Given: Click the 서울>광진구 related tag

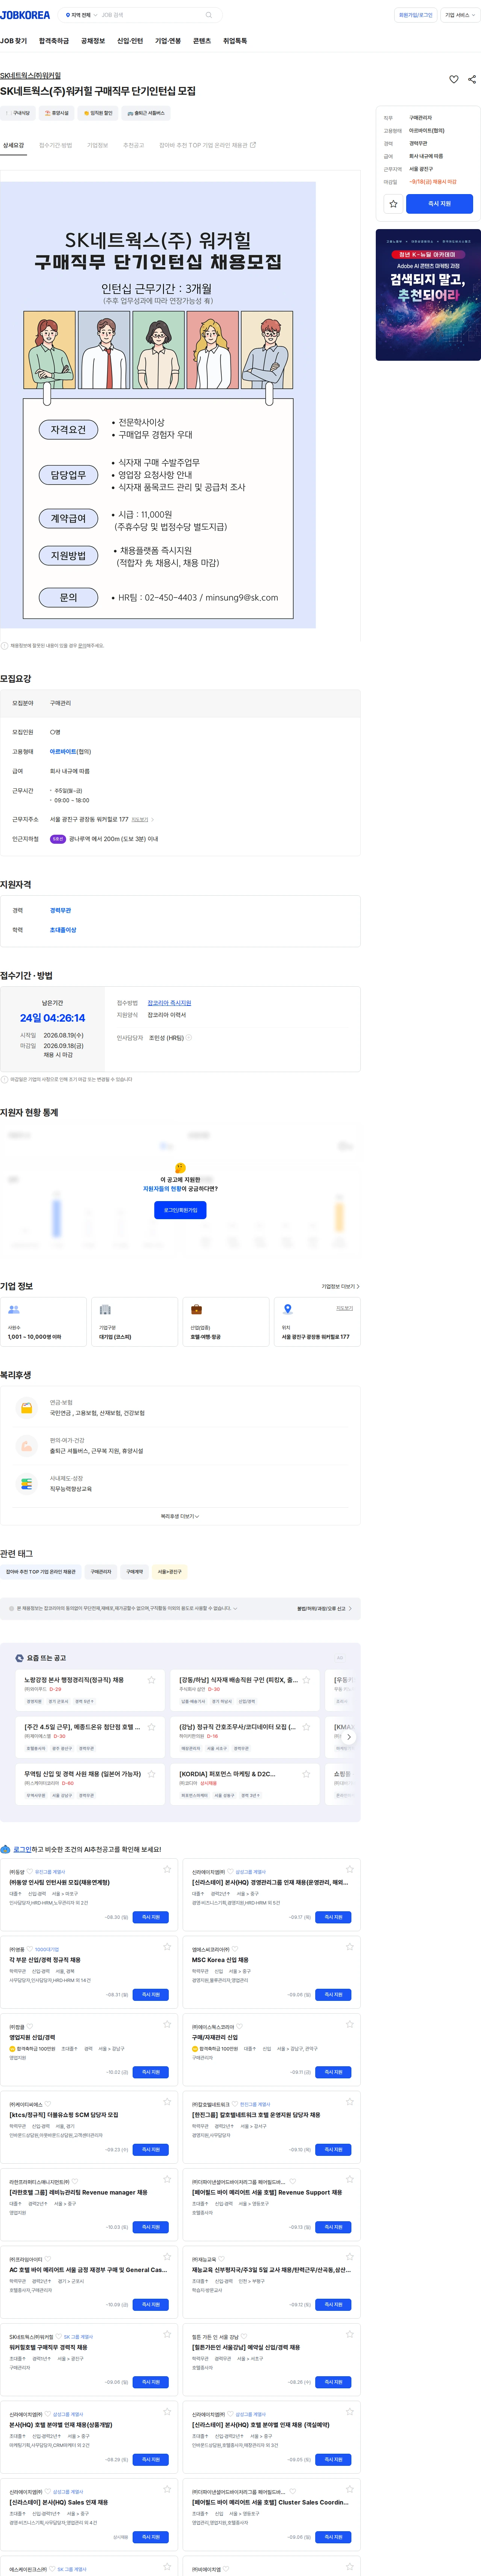Looking at the screenshot, I should click(x=169, y=1572).
